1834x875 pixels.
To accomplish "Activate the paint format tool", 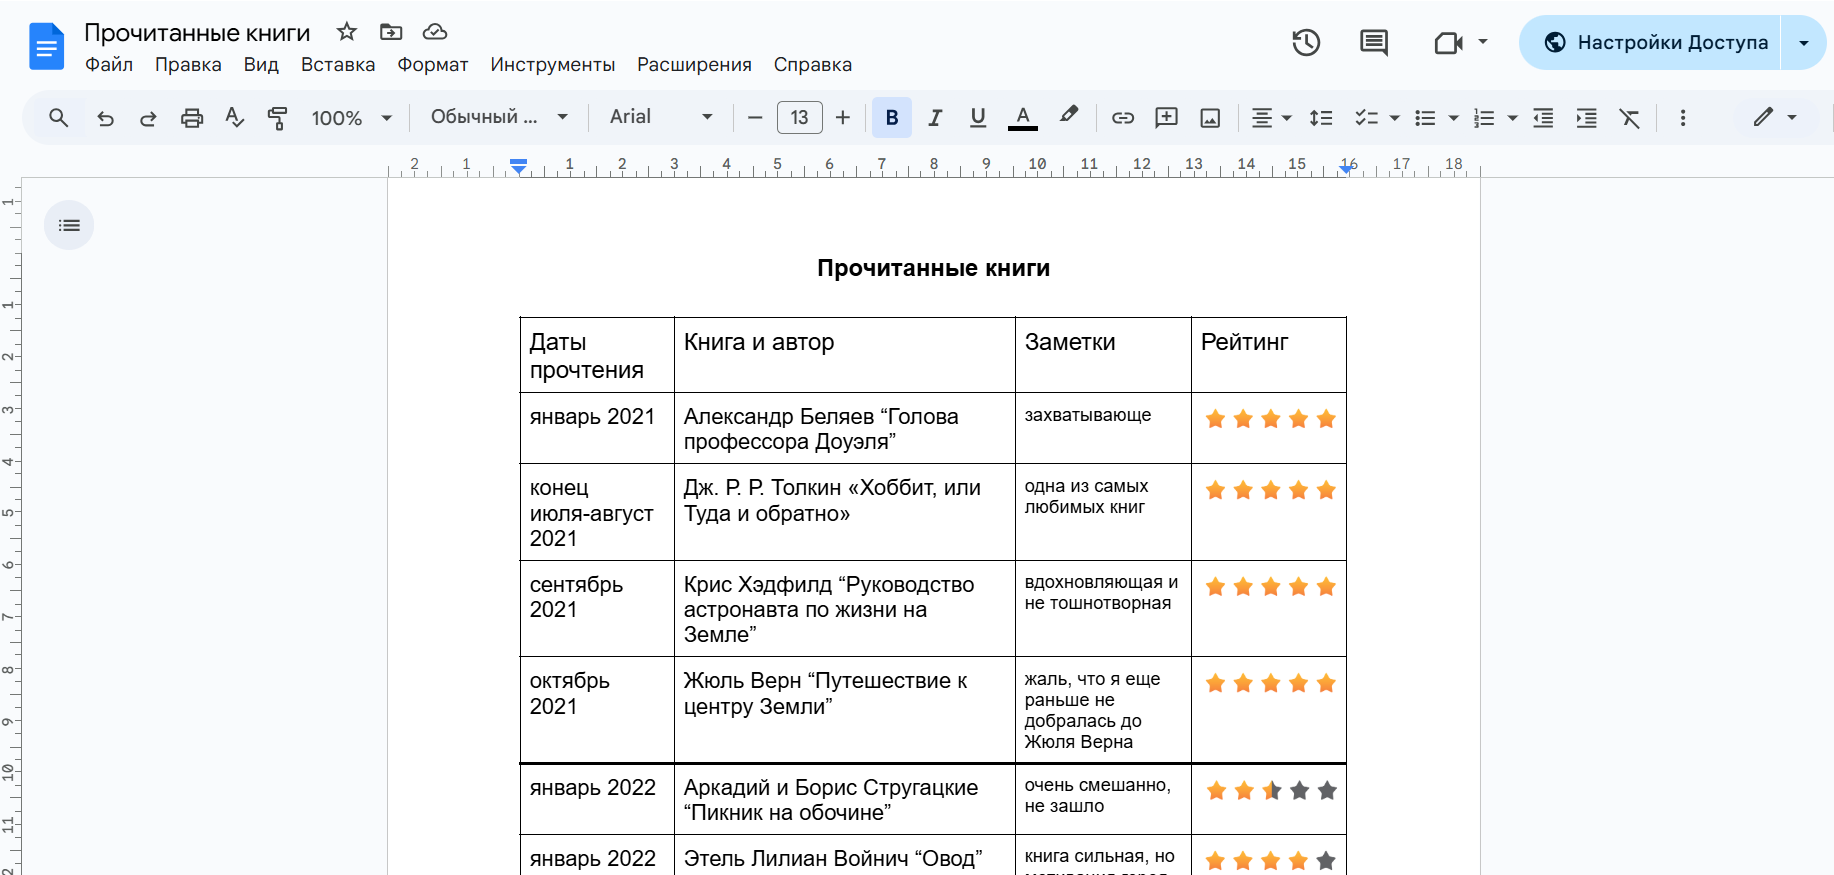I will [x=277, y=118].
